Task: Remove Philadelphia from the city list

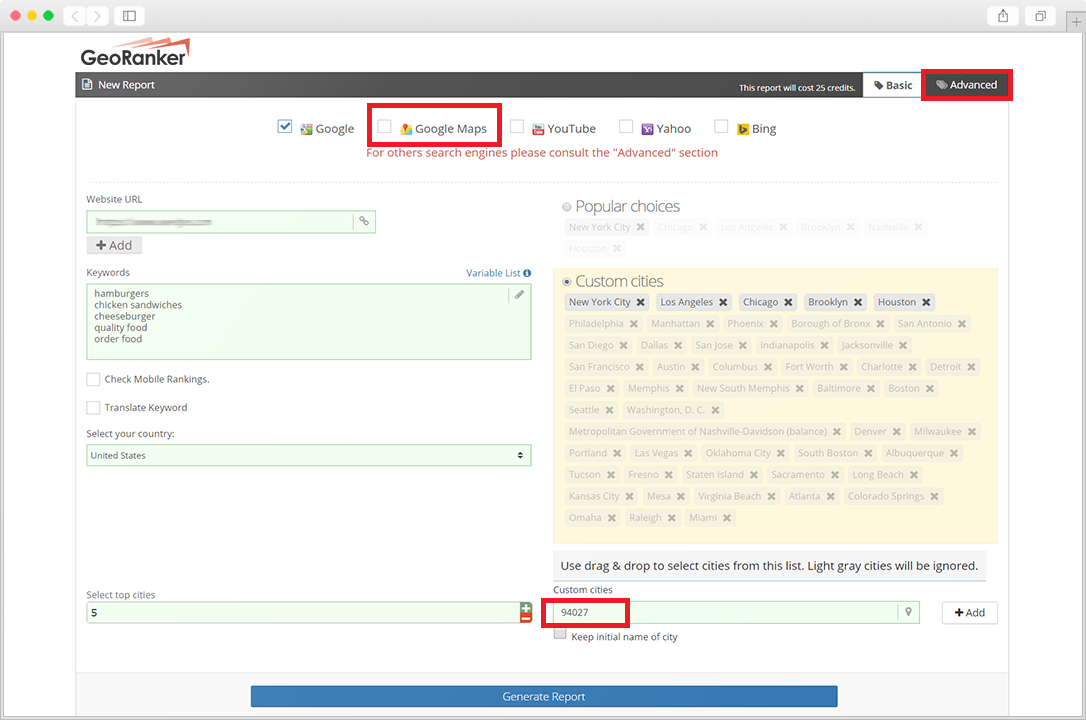Action: pos(634,324)
